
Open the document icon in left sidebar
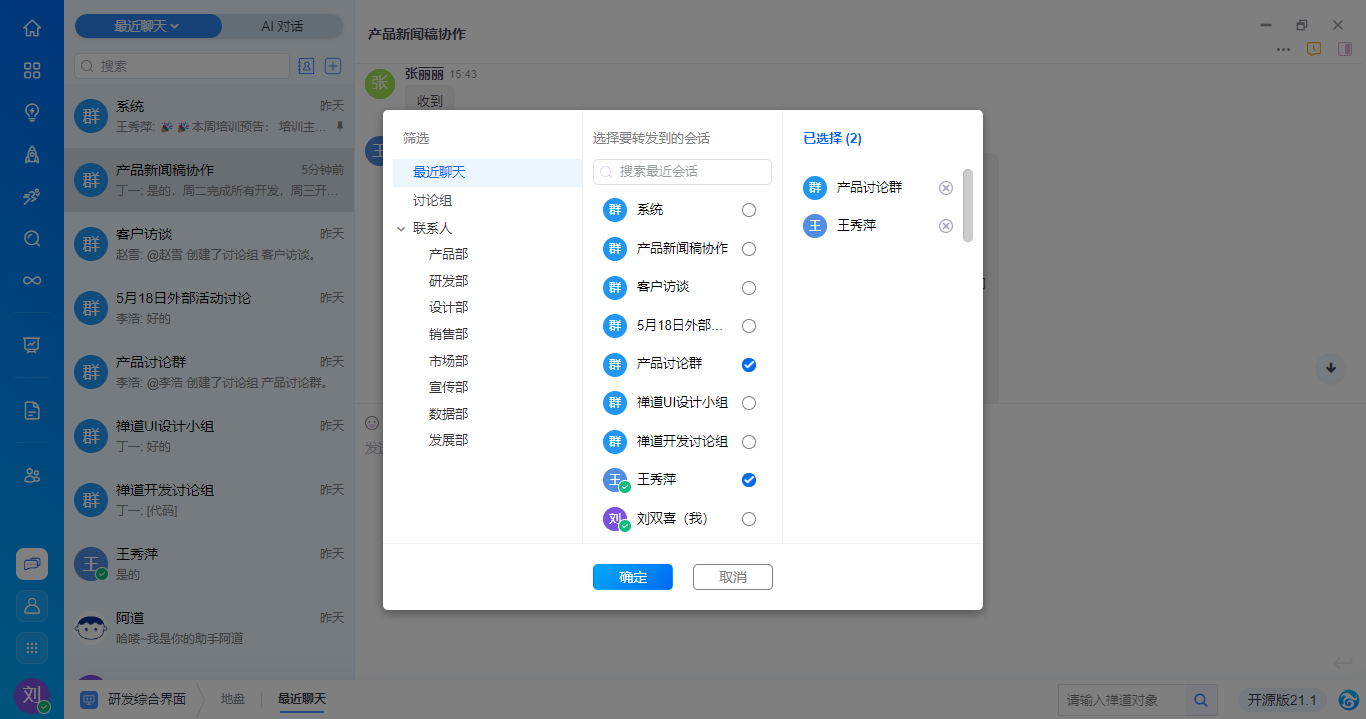coord(32,410)
